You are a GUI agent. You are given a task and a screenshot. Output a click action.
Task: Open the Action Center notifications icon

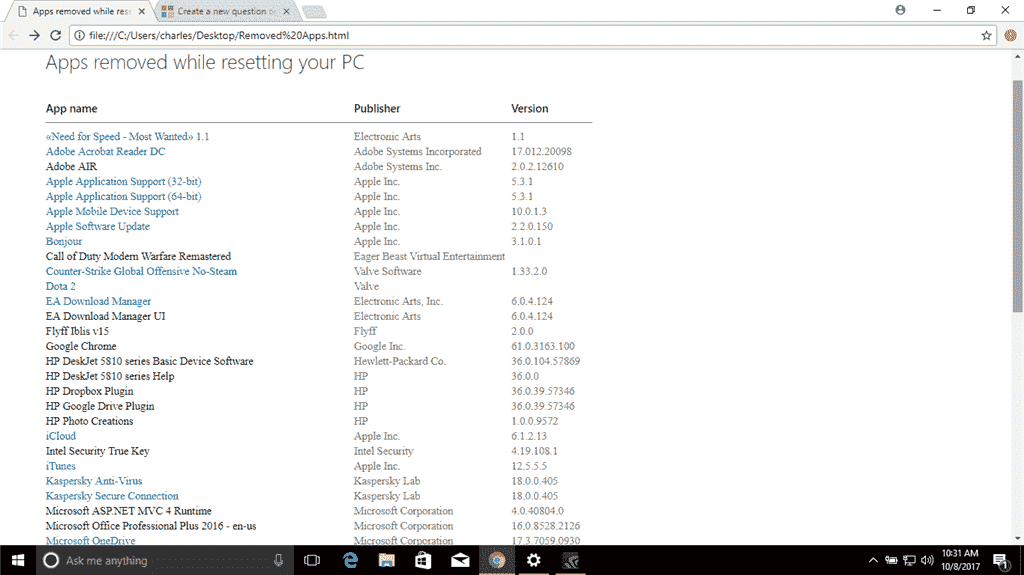[x=1000, y=561]
